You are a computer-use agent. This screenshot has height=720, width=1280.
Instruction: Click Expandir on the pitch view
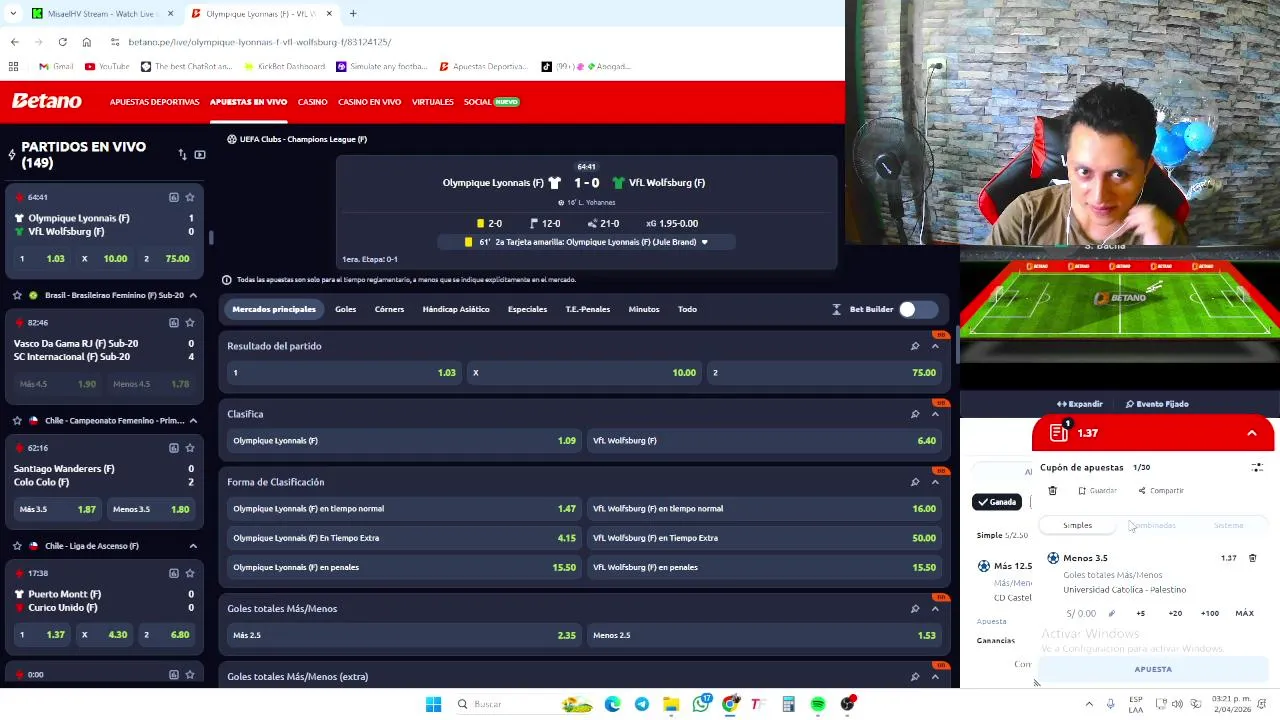(1080, 404)
